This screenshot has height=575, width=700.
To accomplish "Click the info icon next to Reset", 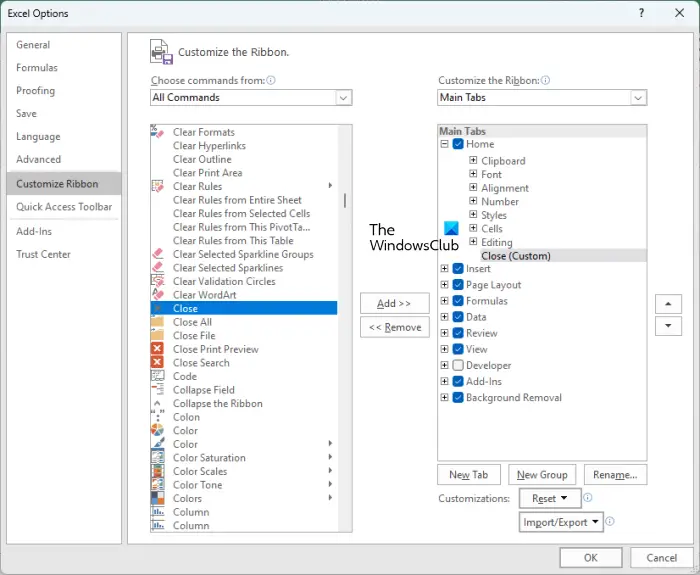I will (x=588, y=498).
